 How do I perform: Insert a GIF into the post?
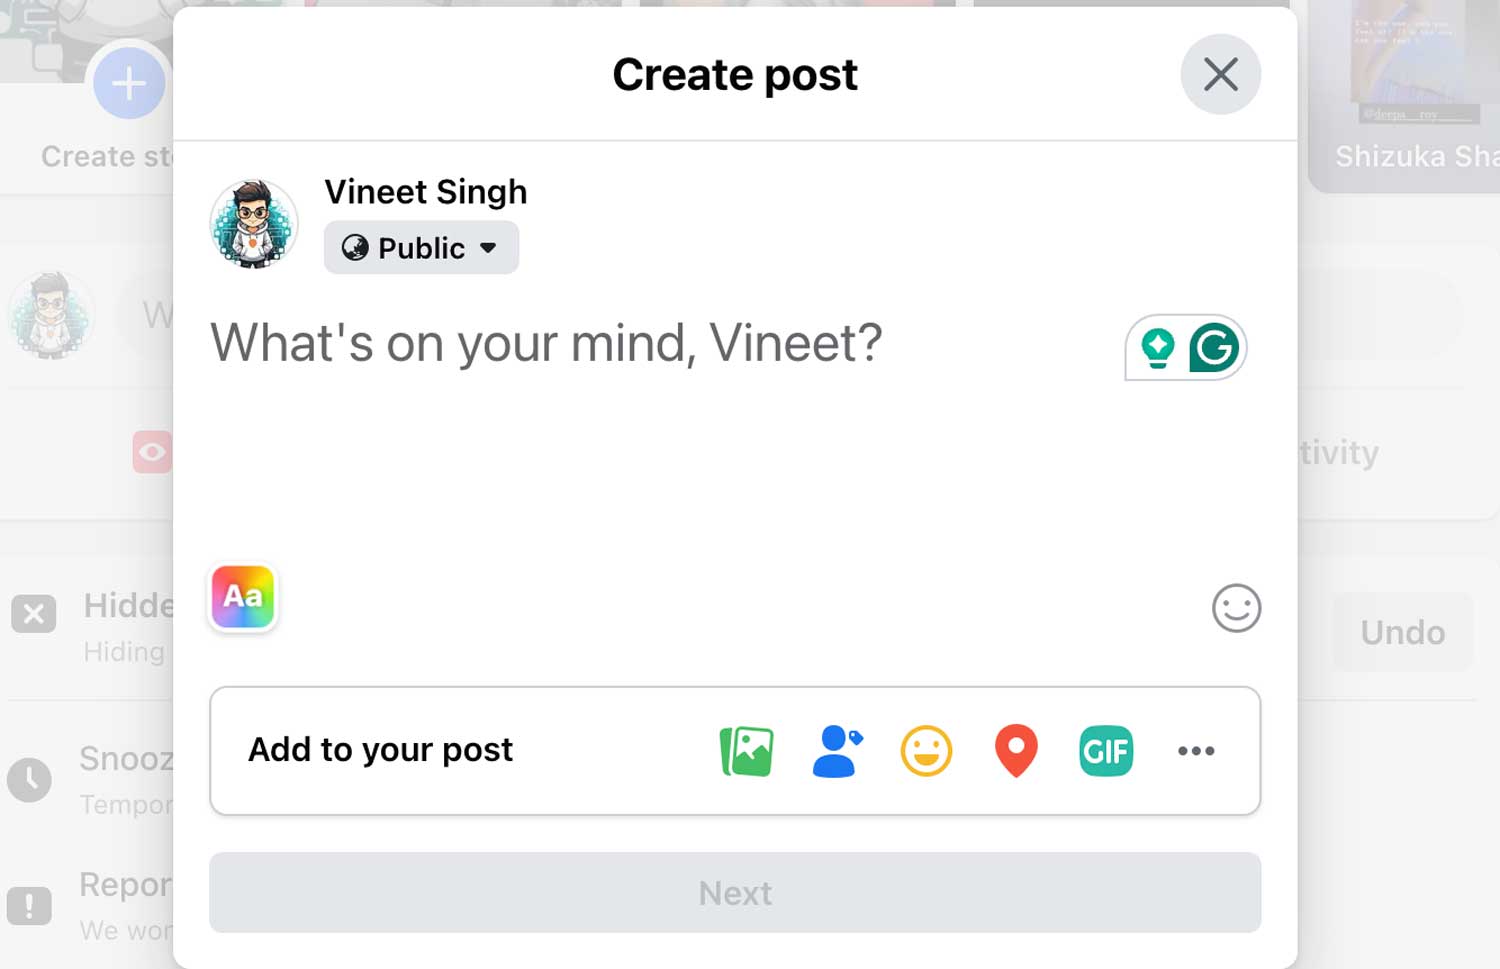tap(1106, 751)
